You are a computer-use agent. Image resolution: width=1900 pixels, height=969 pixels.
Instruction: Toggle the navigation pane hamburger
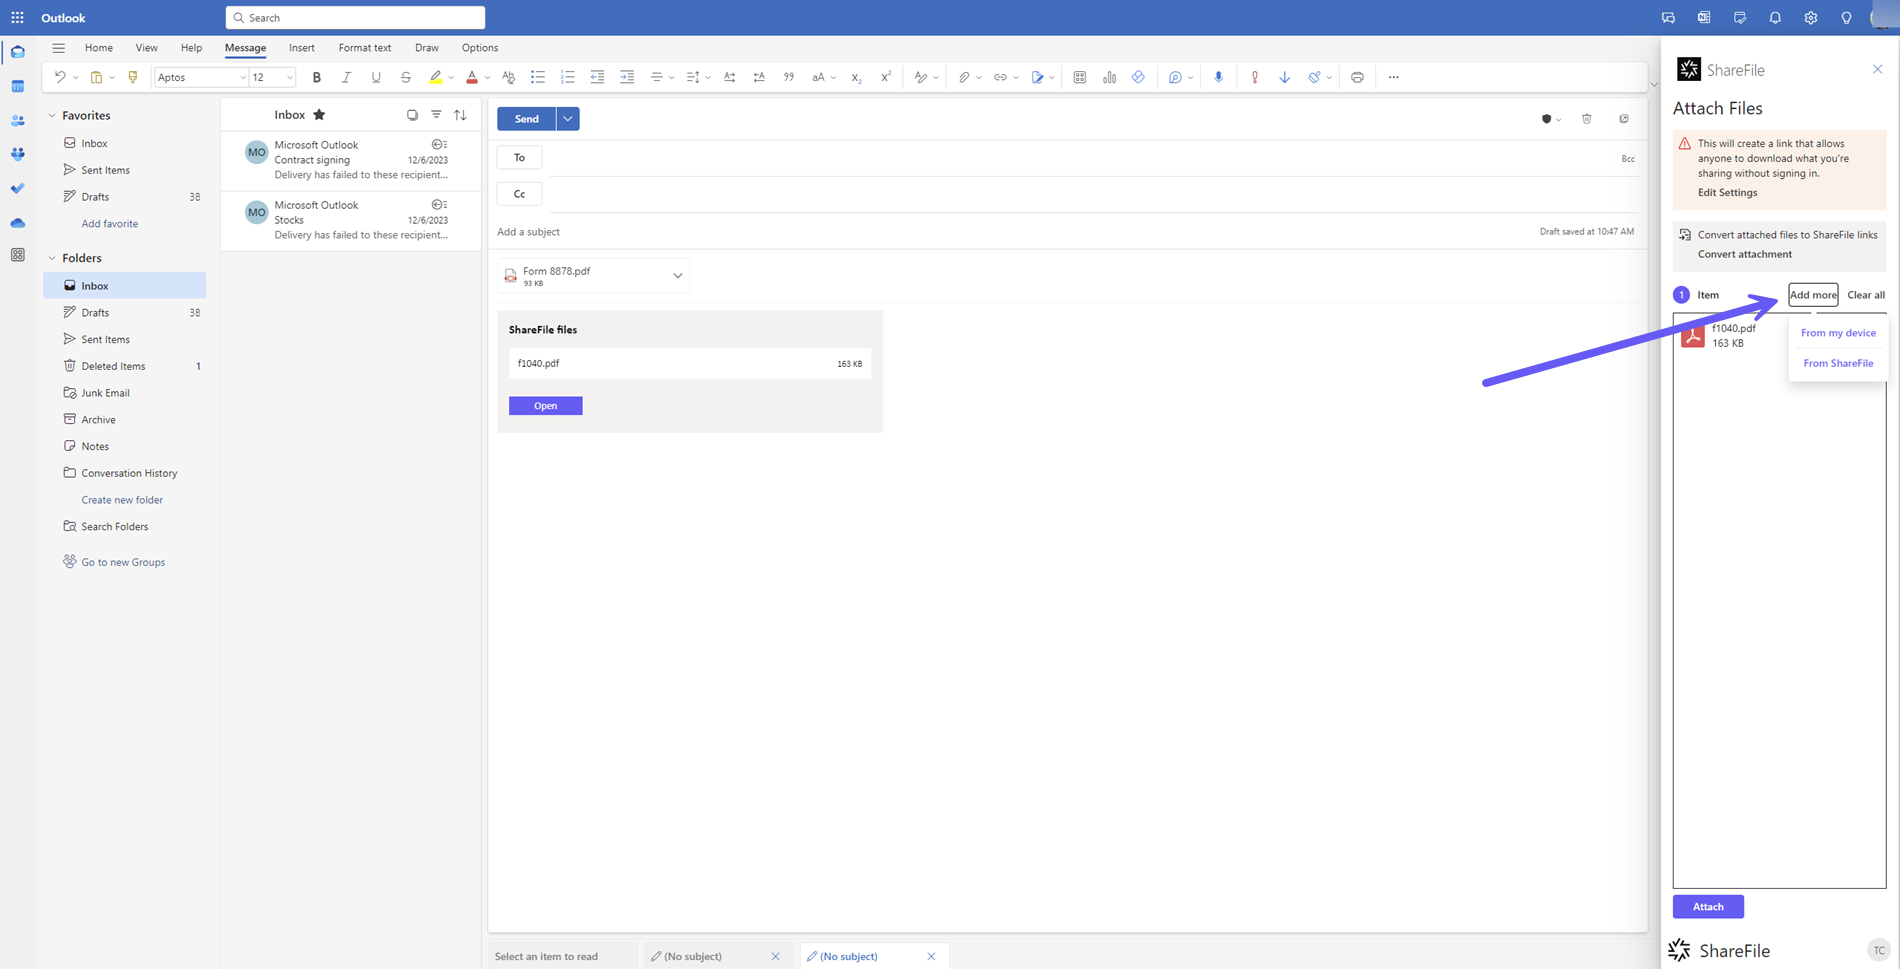(59, 48)
